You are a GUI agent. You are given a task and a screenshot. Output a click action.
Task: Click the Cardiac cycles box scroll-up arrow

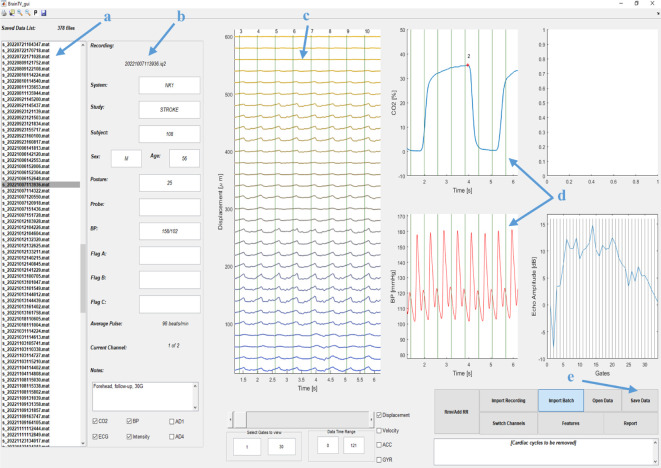pos(655,443)
